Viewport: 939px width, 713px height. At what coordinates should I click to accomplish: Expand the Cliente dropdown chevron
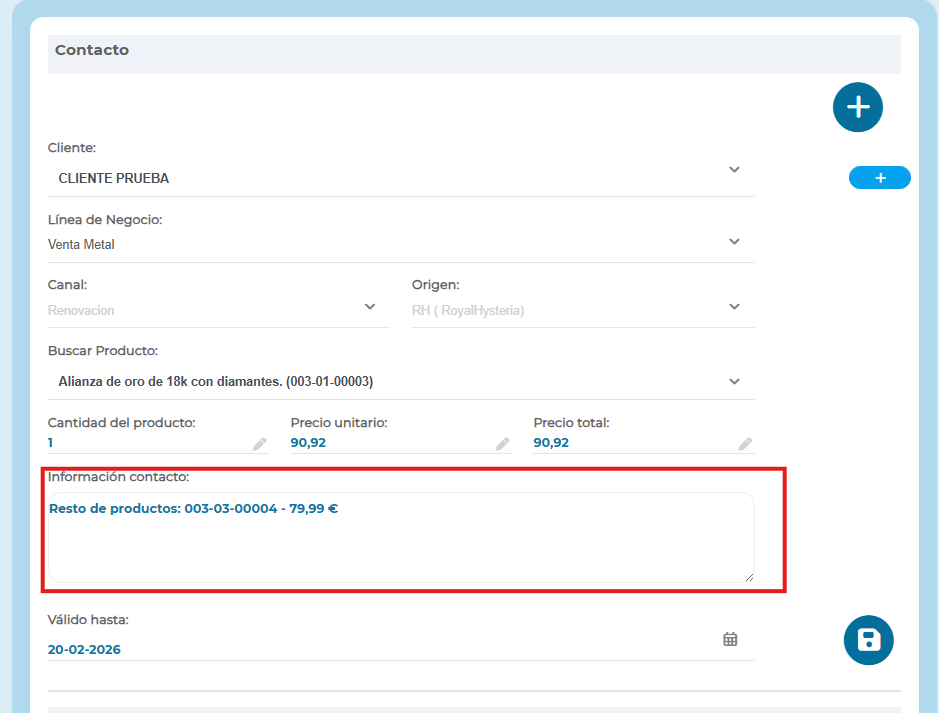[734, 170]
